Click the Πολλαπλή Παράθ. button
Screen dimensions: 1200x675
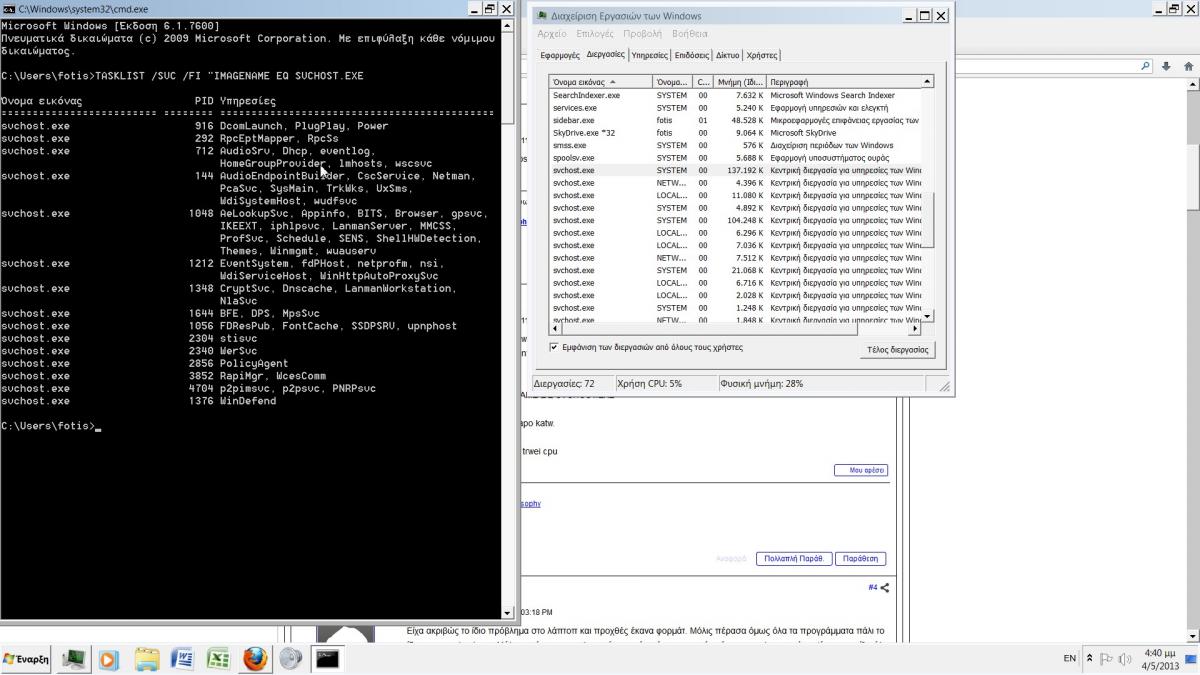click(x=794, y=559)
